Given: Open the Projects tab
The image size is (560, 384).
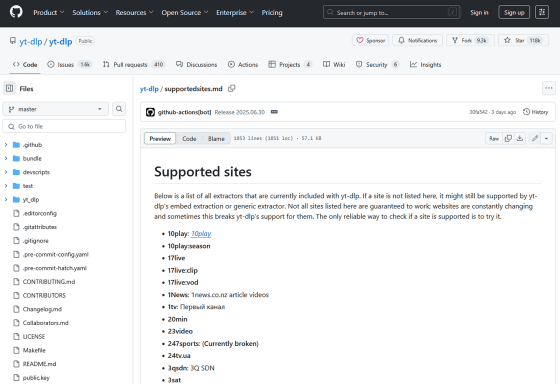Looking at the screenshot, I should point(290,65).
